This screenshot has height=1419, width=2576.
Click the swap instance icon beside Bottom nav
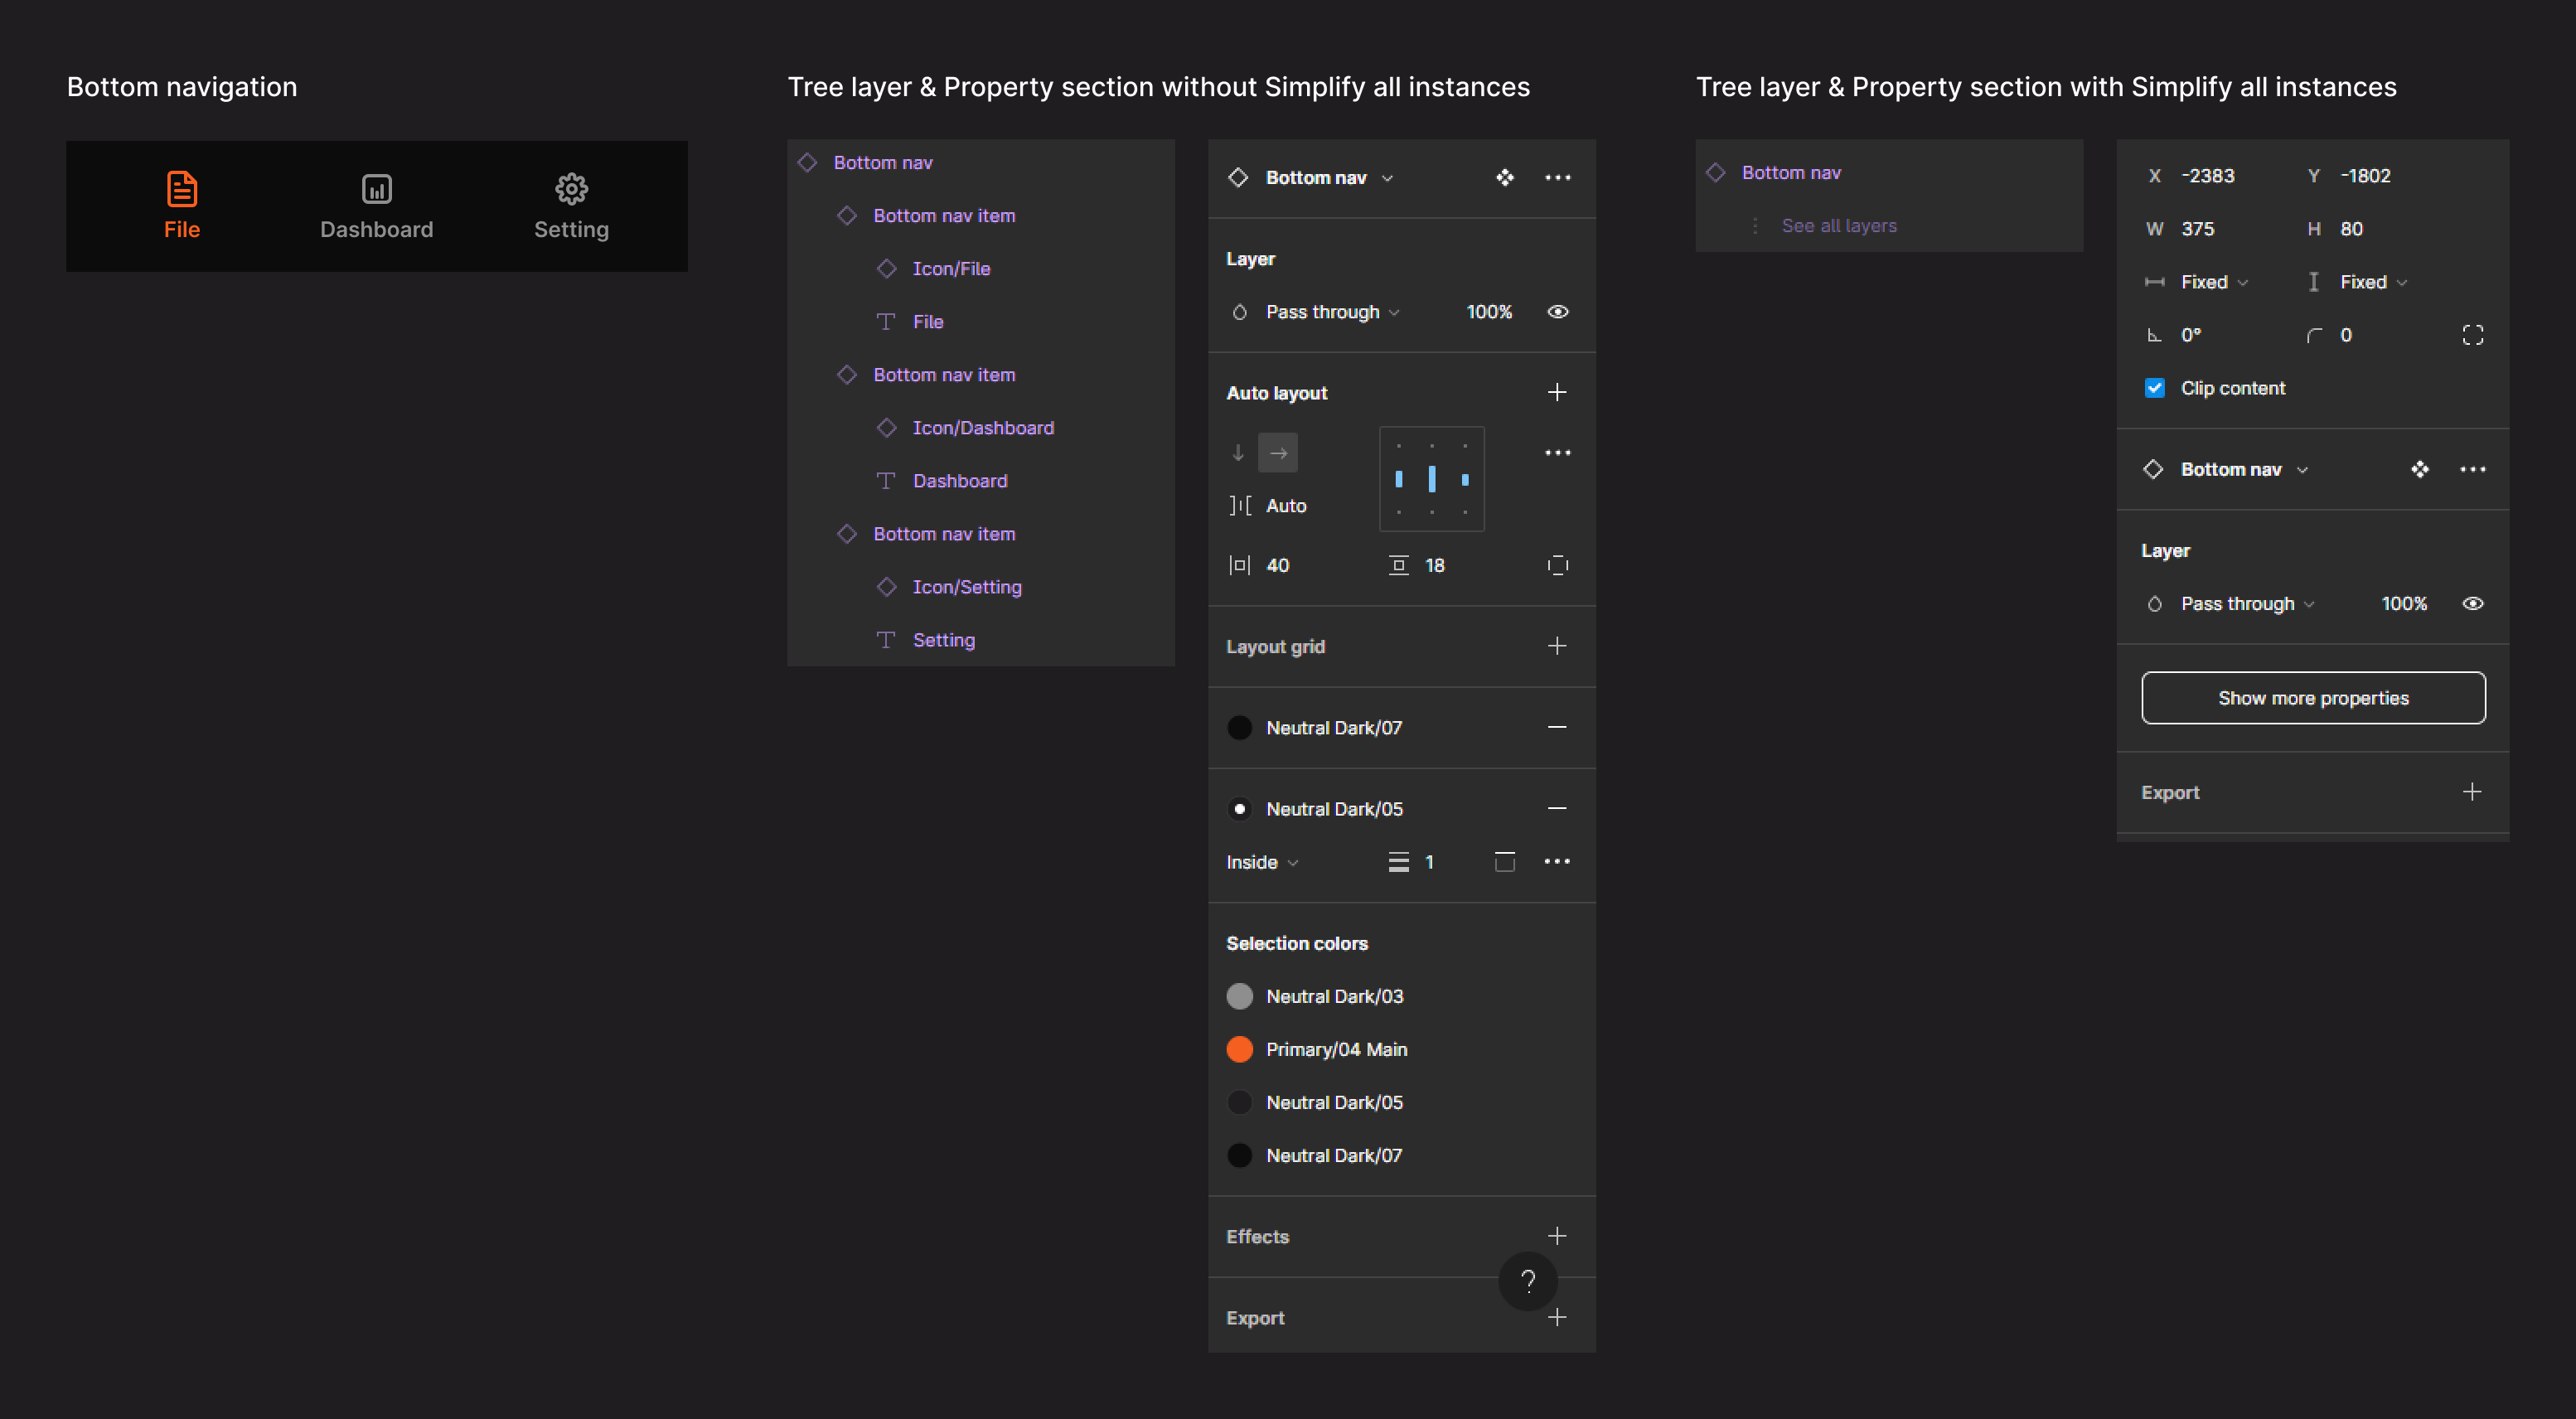(x=1505, y=177)
